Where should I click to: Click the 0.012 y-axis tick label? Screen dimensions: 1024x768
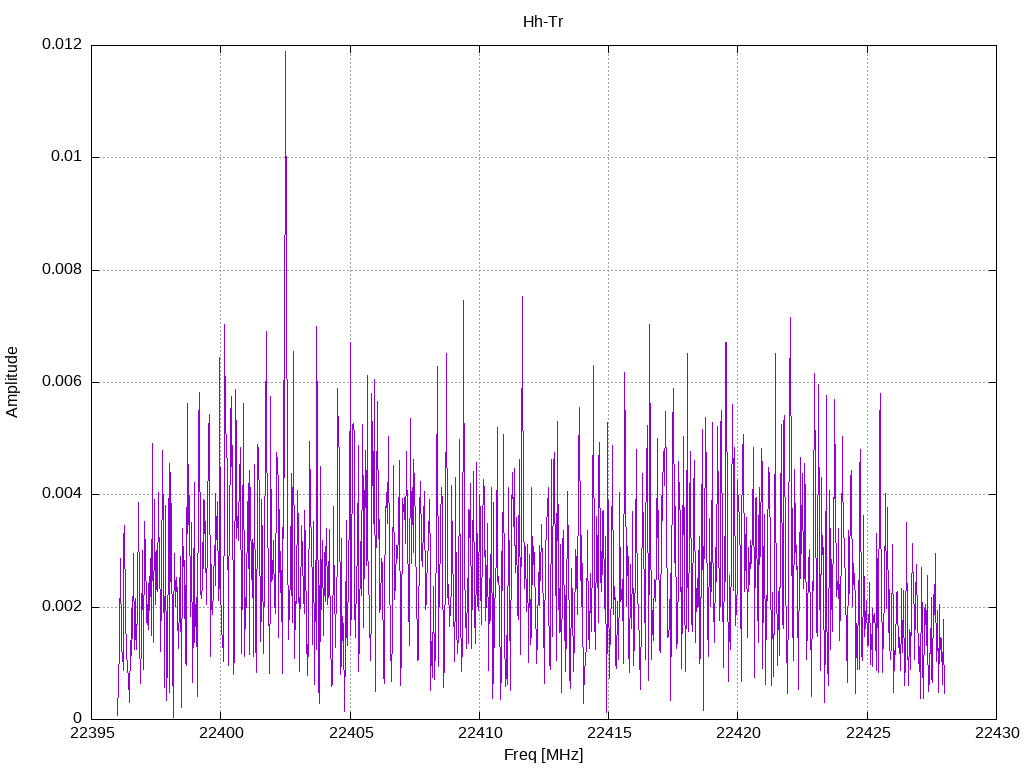pyautogui.click(x=63, y=44)
